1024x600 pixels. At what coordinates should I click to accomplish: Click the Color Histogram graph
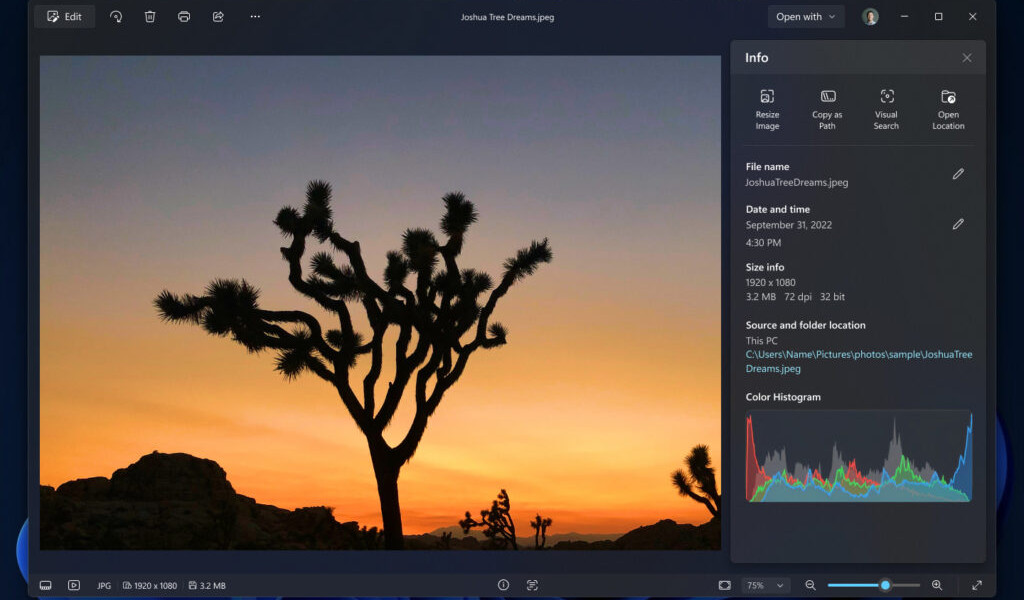coord(859,456)
